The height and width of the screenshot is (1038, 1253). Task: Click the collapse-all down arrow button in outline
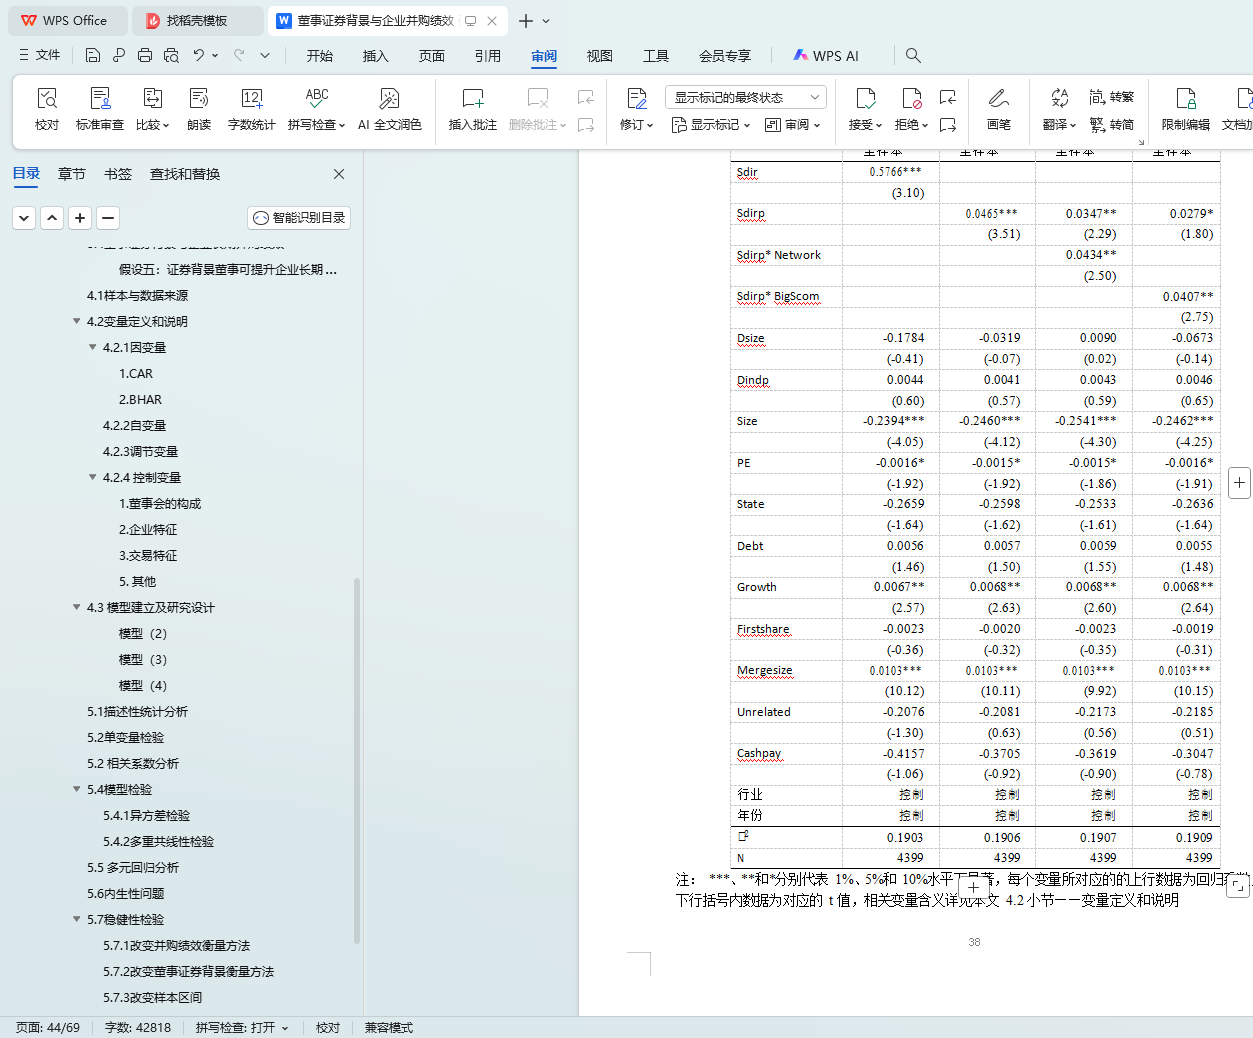[x=24, y=217]
